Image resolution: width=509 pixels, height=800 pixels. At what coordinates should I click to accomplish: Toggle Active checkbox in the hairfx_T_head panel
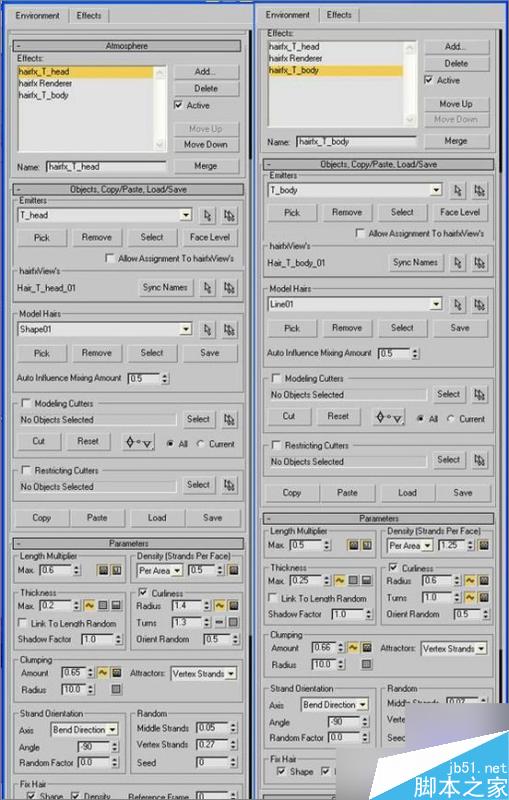coord(178,105)
